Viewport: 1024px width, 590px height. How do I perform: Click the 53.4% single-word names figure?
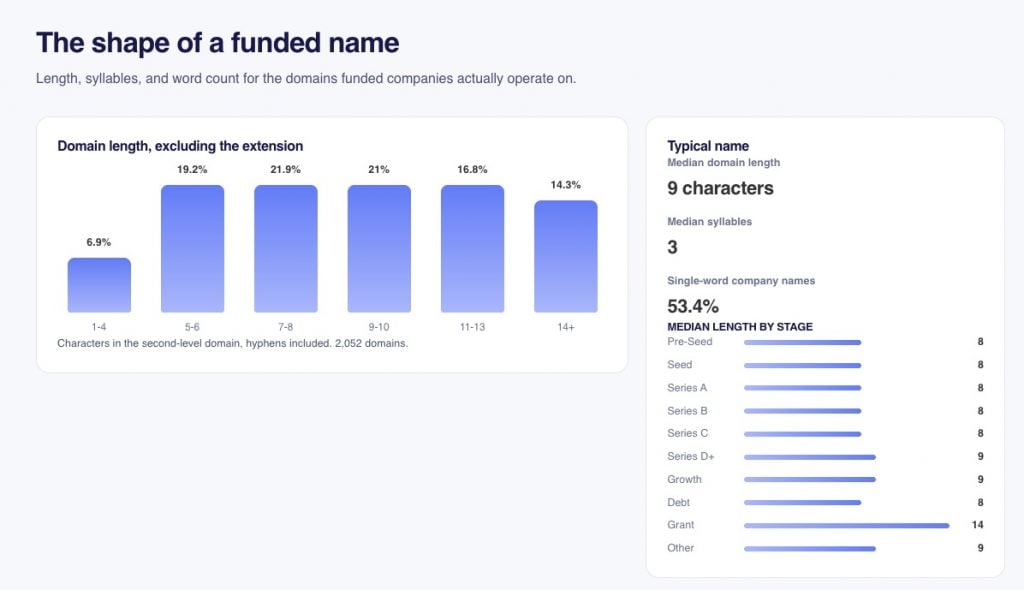(693, 306)
